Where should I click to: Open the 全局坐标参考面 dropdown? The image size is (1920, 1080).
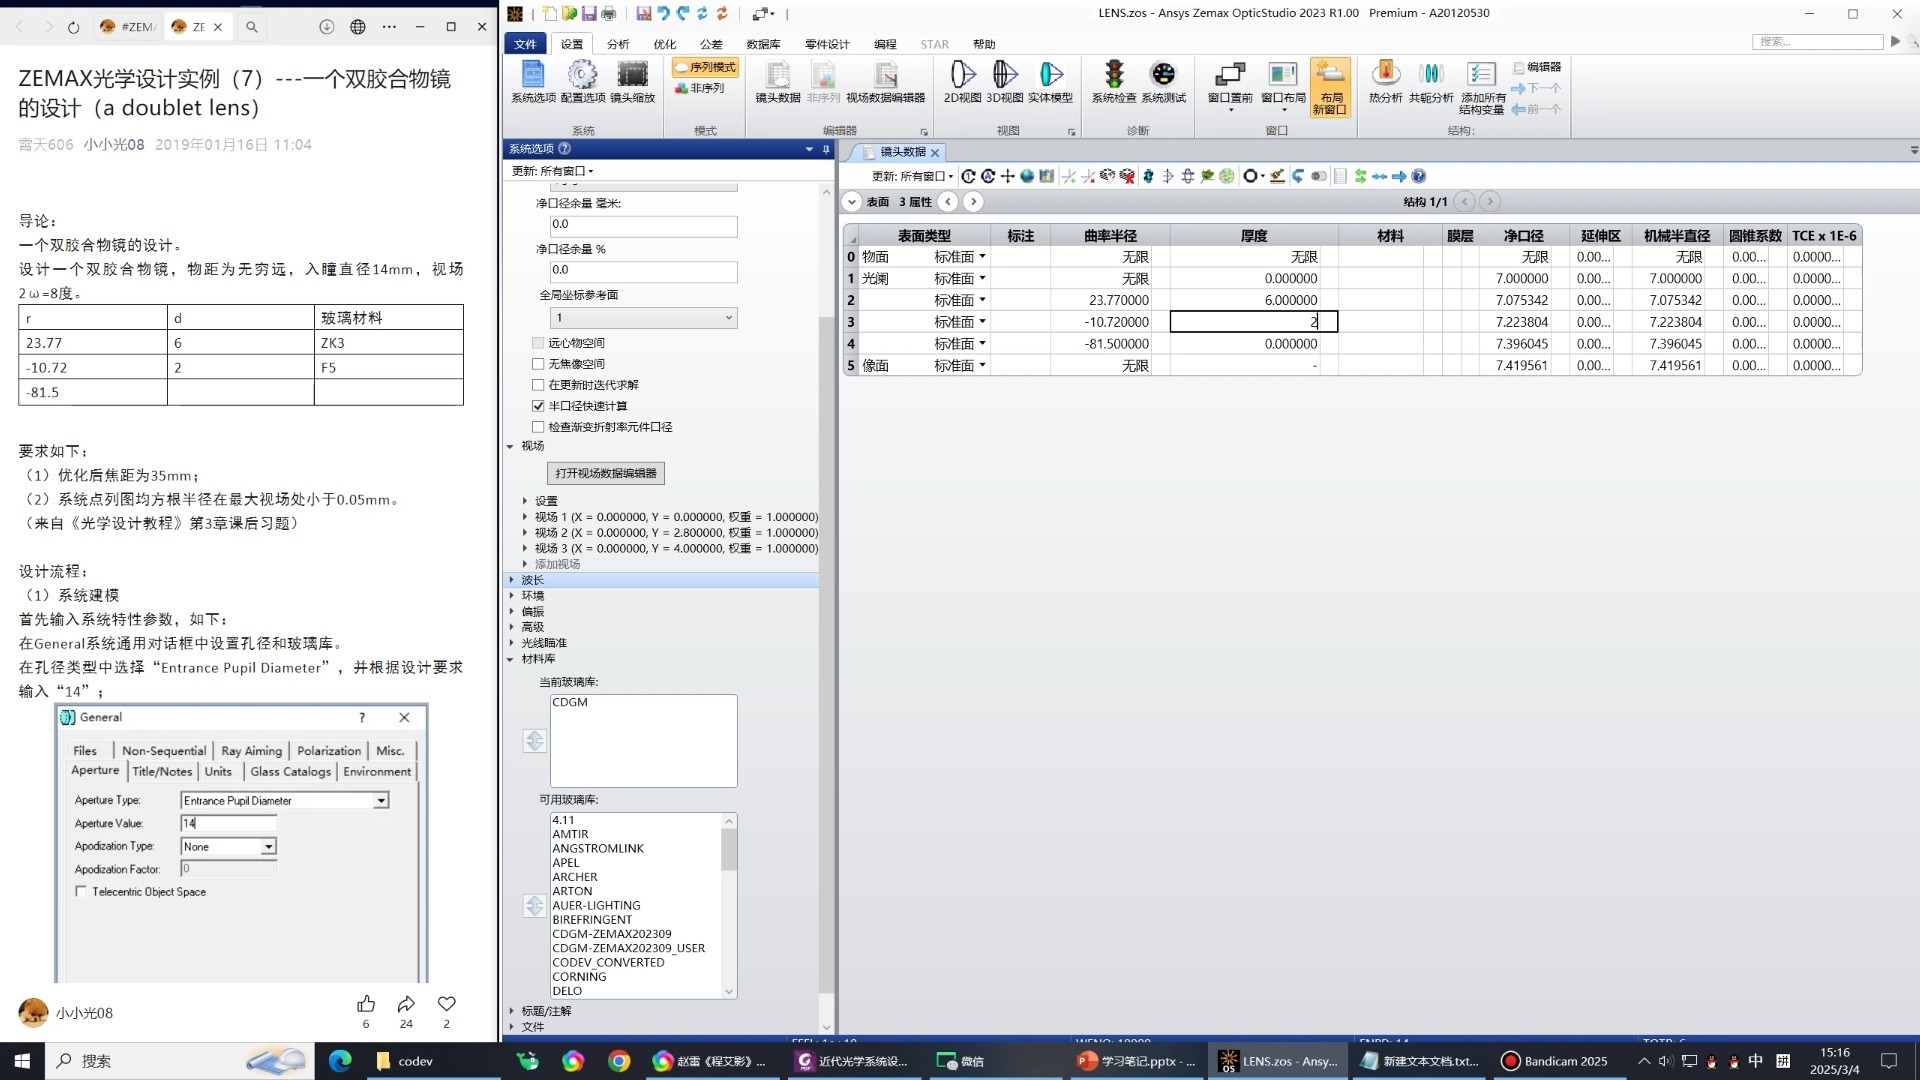pyautogui.click(x=643, y=318)
